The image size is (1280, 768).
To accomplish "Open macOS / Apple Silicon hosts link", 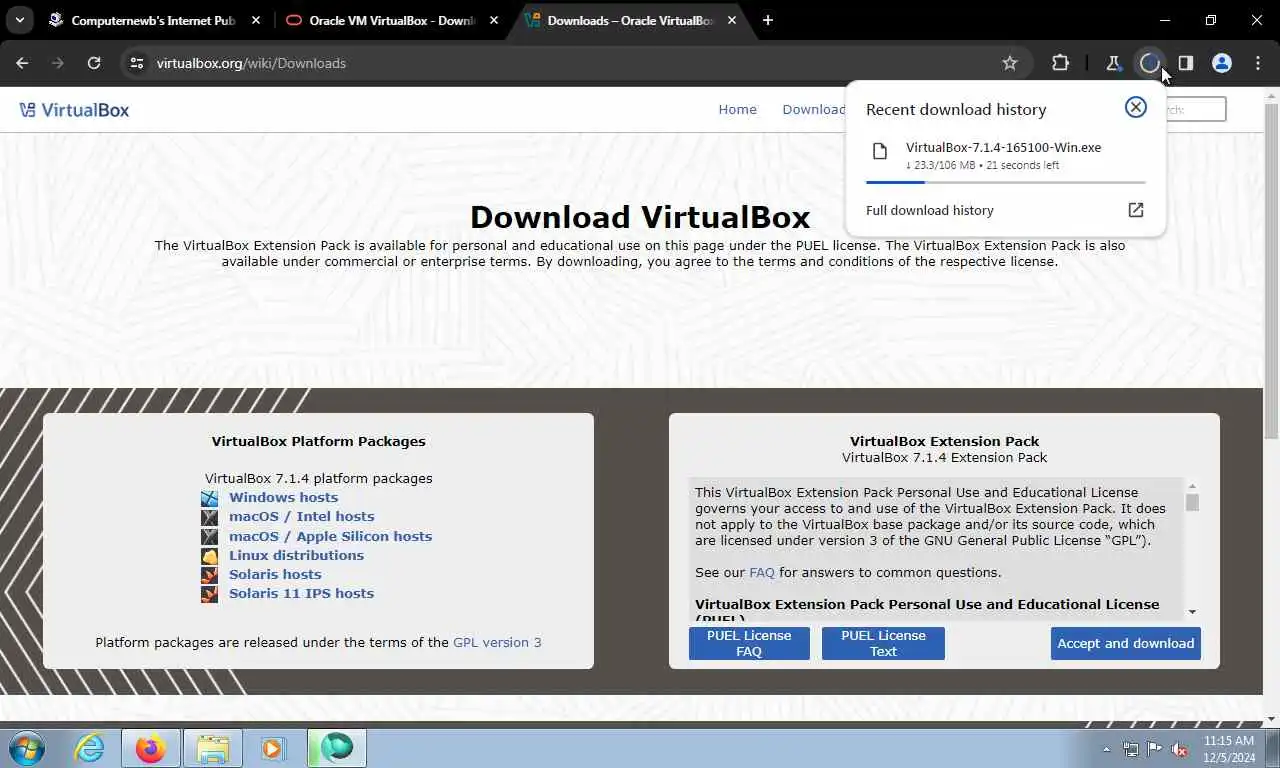I will (330, 536).
